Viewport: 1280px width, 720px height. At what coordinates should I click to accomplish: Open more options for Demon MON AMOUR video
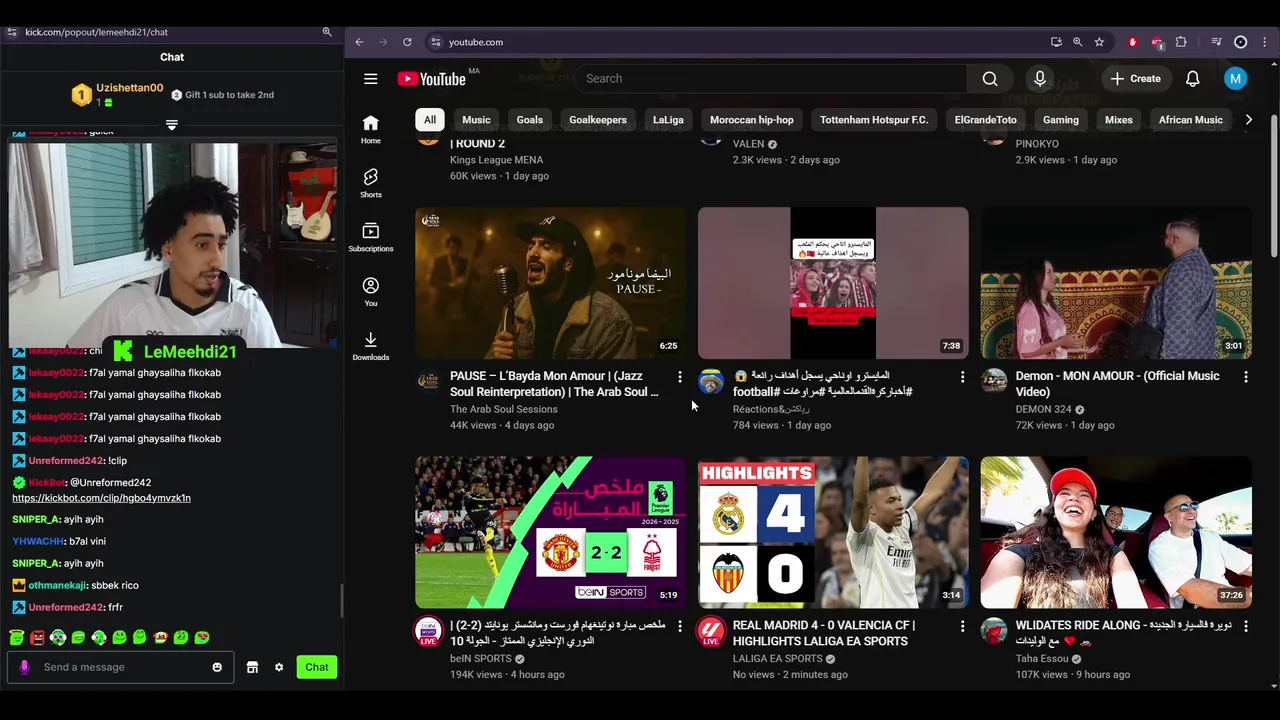[1246, 377]
